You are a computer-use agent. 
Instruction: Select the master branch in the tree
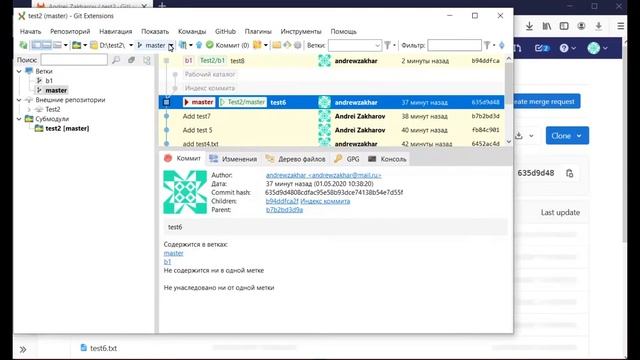(56, 90)
